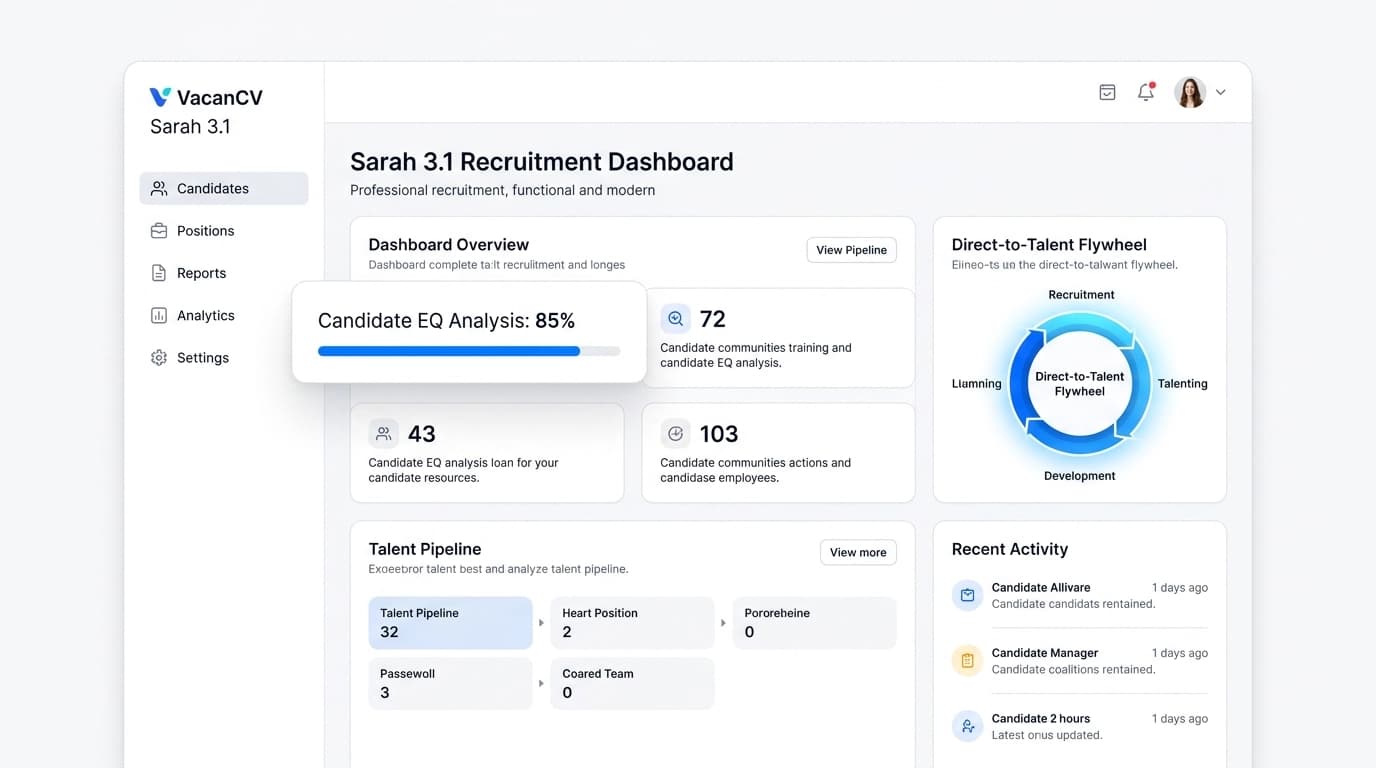The image size is (1376, 768).
Task: Click the Settings gear icon
Action: click(x=158, y=357)
